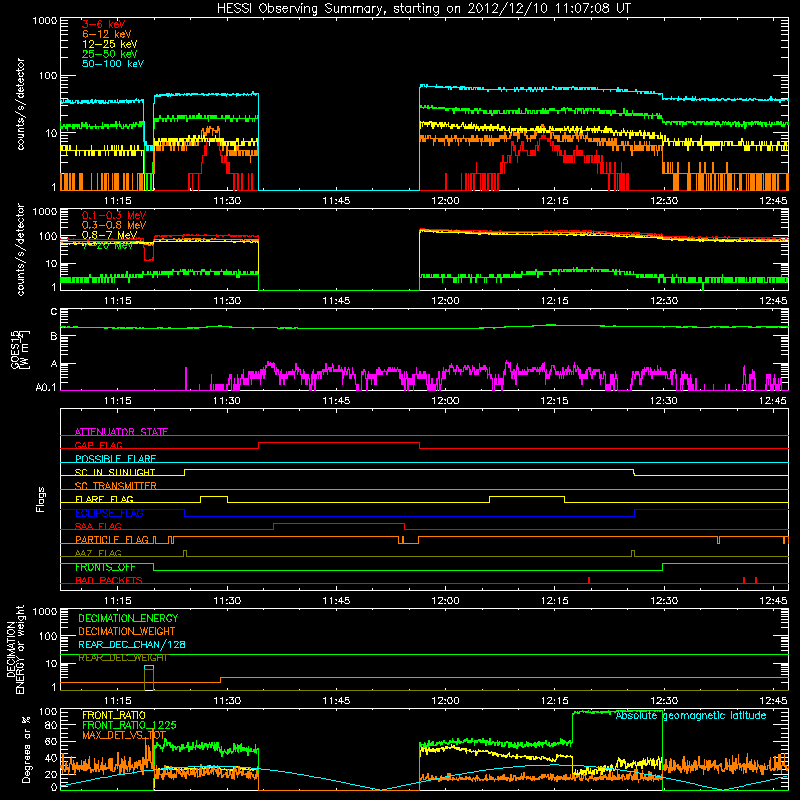
Task: Click the FRONT_RATIO legend label
Action: [x=114, y=715]
